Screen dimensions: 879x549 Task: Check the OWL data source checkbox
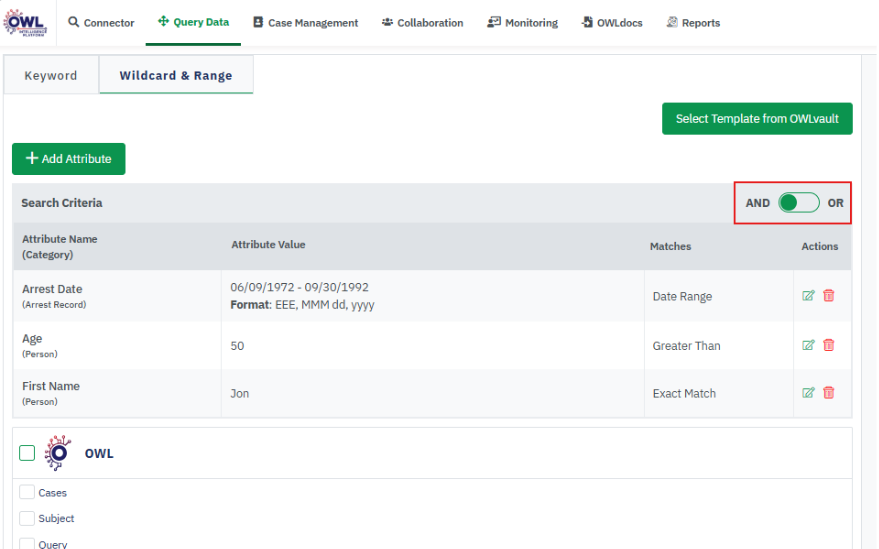27,453
